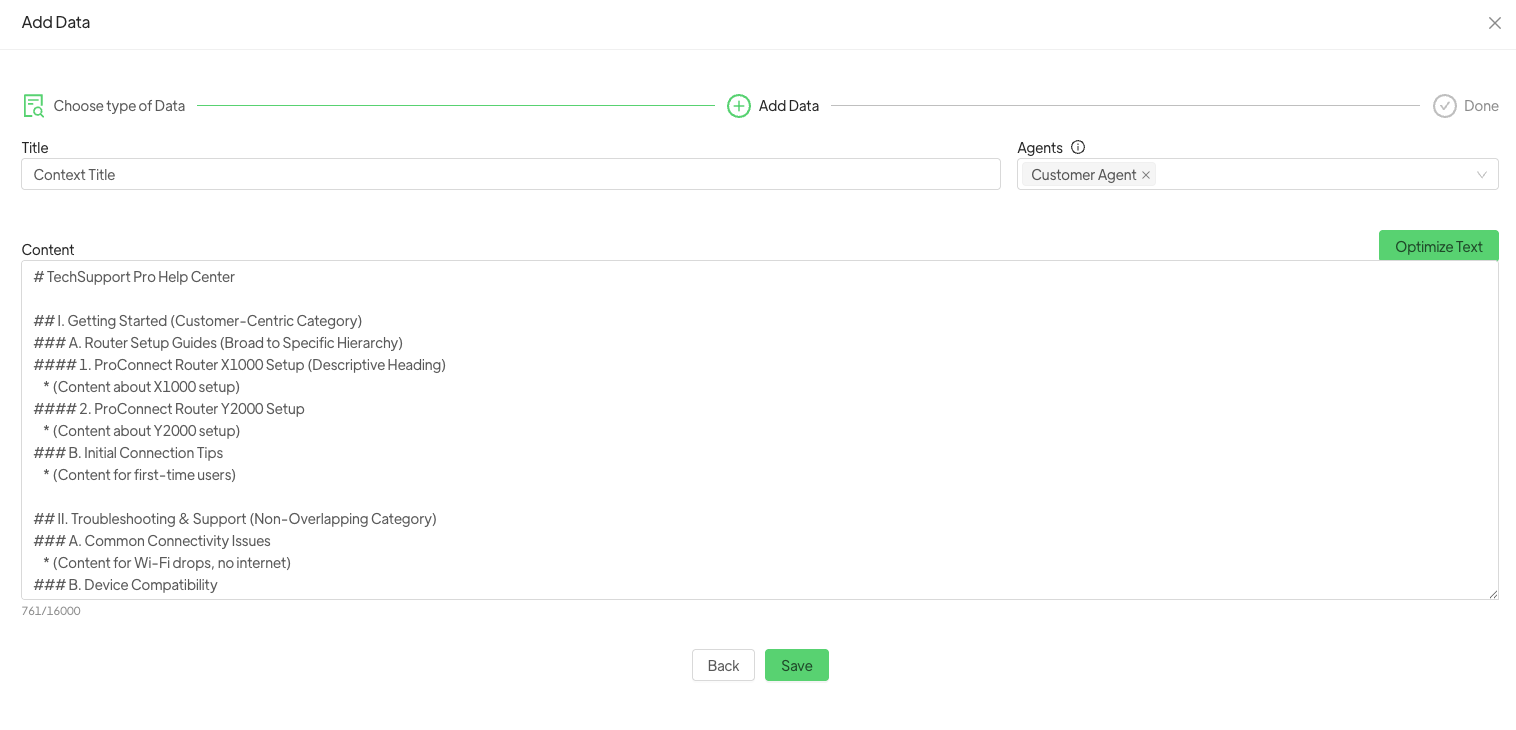1516x730 pixels.
Task: Click the Content textarea resize handle
Action: coord(1492,594)
